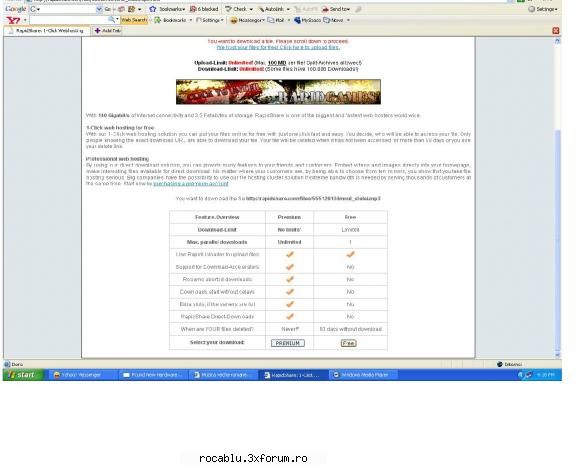Screen dimensions: 581x465
Task: Switch to Windows Media Player taskbar item
Action: 363,375
